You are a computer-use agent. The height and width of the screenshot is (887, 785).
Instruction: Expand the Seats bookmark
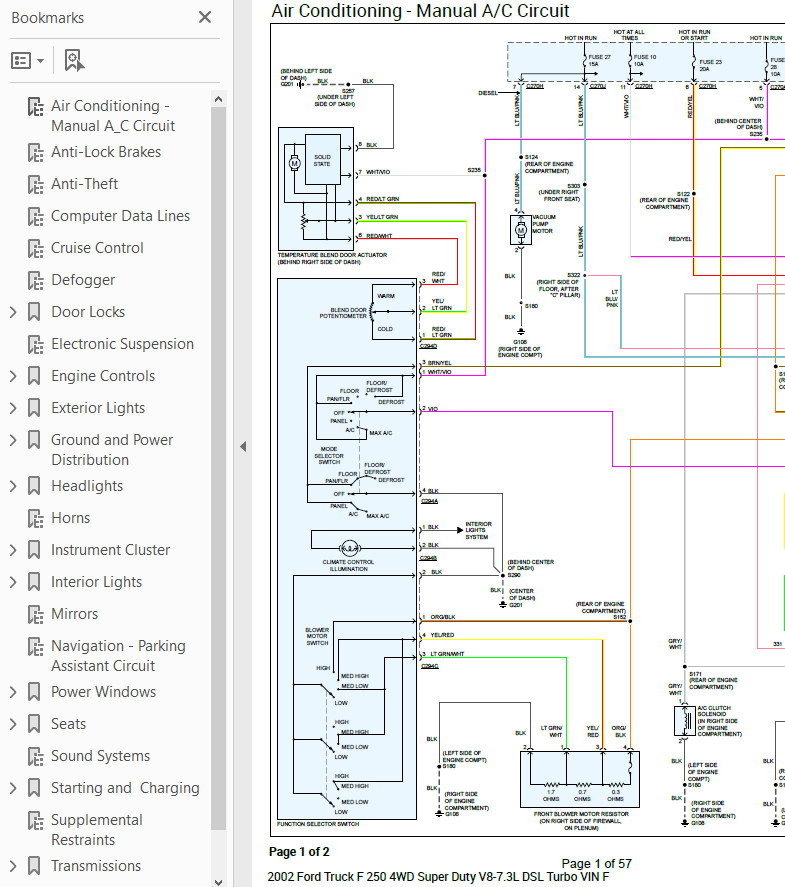pos(13,724)
